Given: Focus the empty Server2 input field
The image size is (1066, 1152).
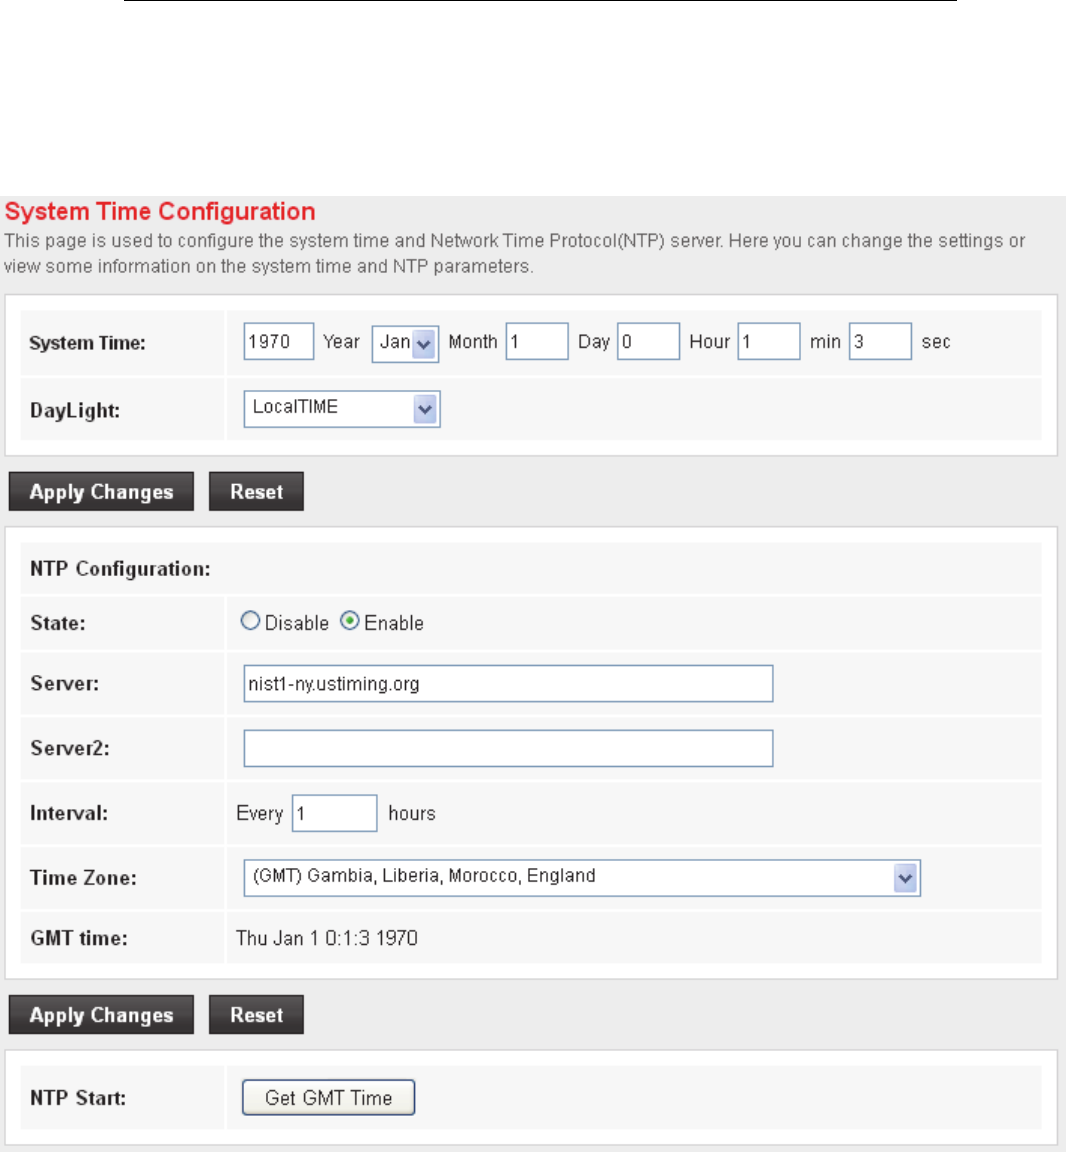Looking at the screenshot, I should tap(508, 748).
